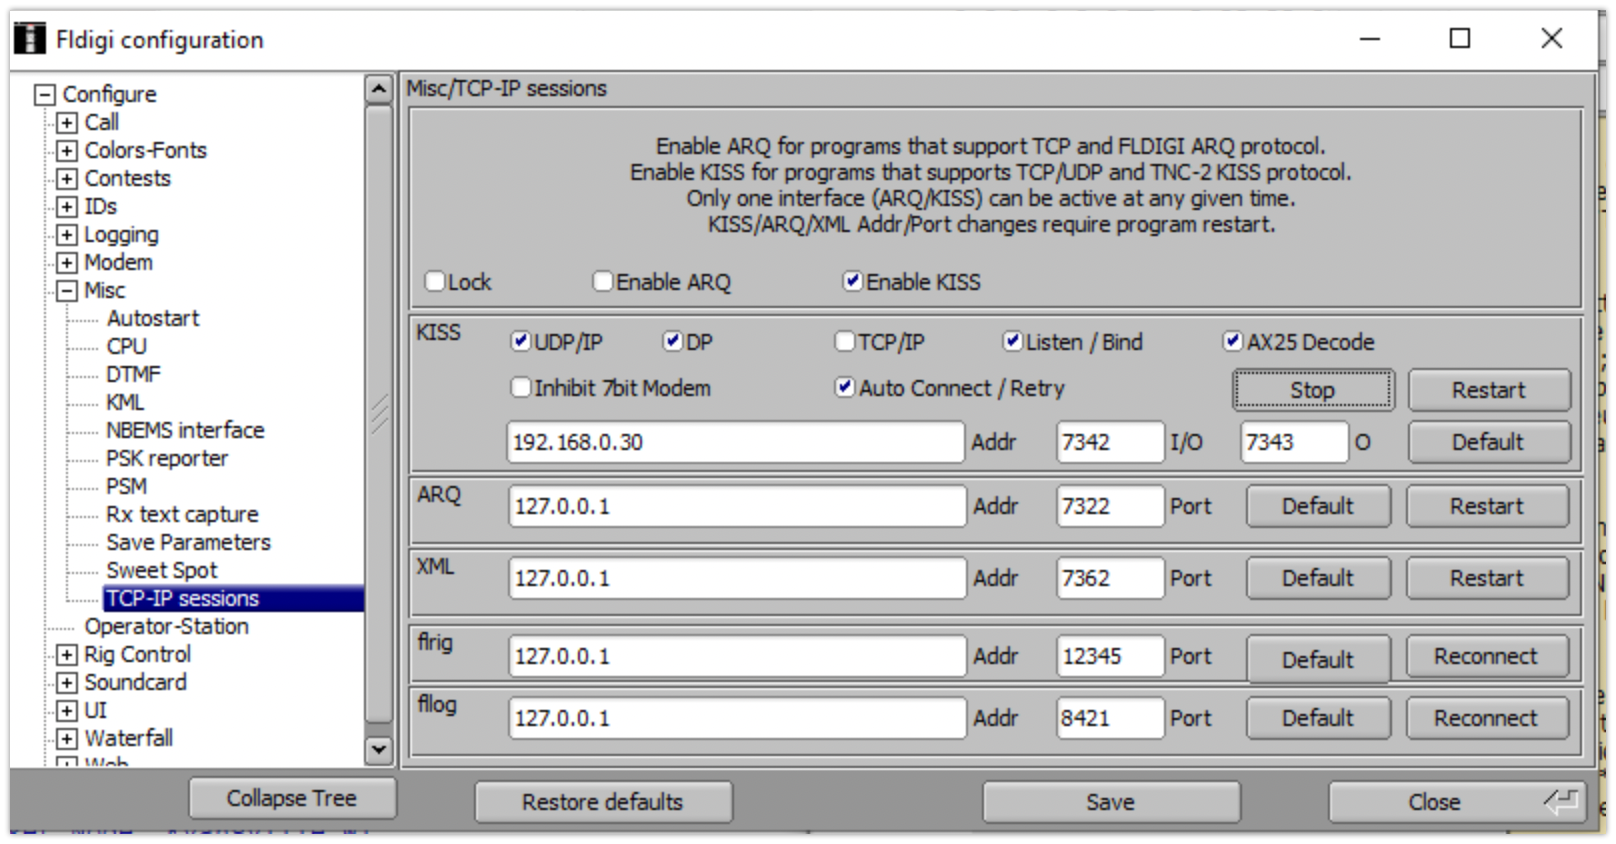1616x844 pixels.
Task: Check the TCP/IP option for KISS
Action: click(x=845, y=342)
